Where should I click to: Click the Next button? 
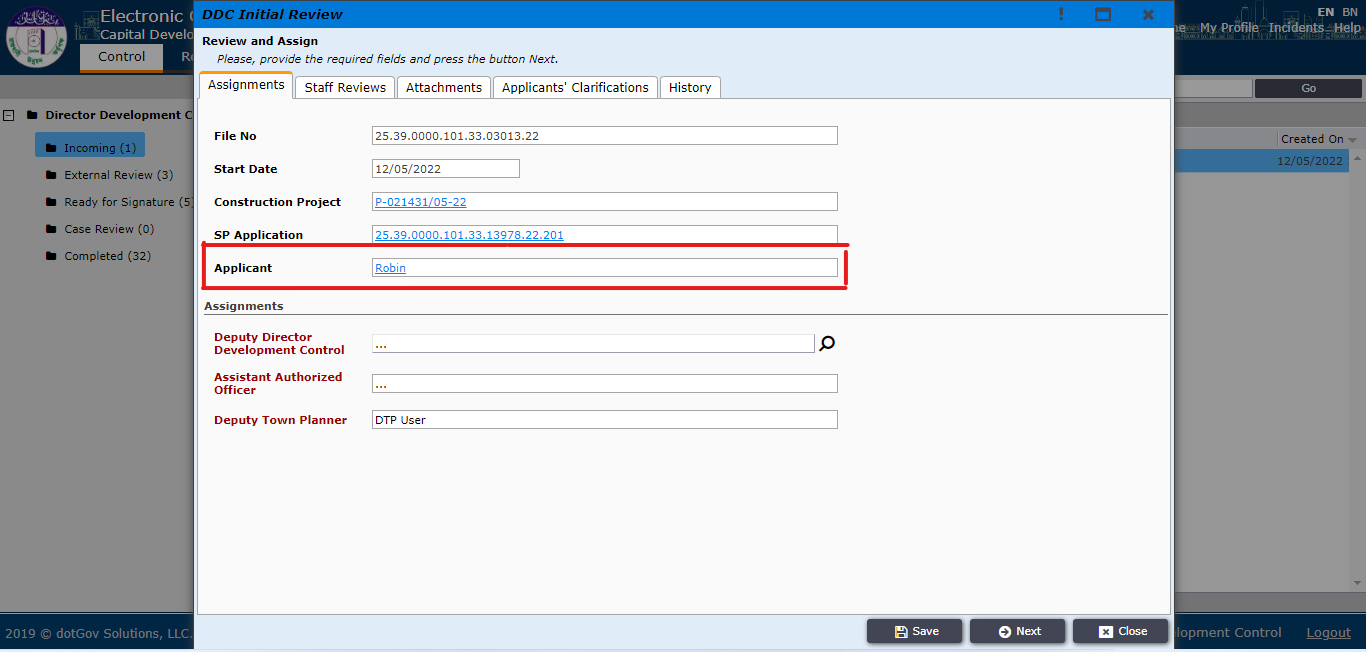(x=1018, y=631)
